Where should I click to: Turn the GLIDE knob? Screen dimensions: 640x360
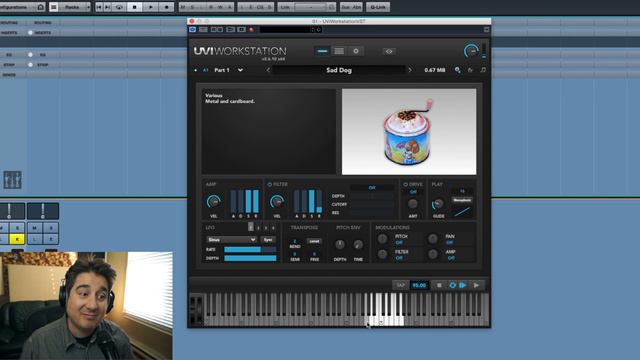click(438, 204)
